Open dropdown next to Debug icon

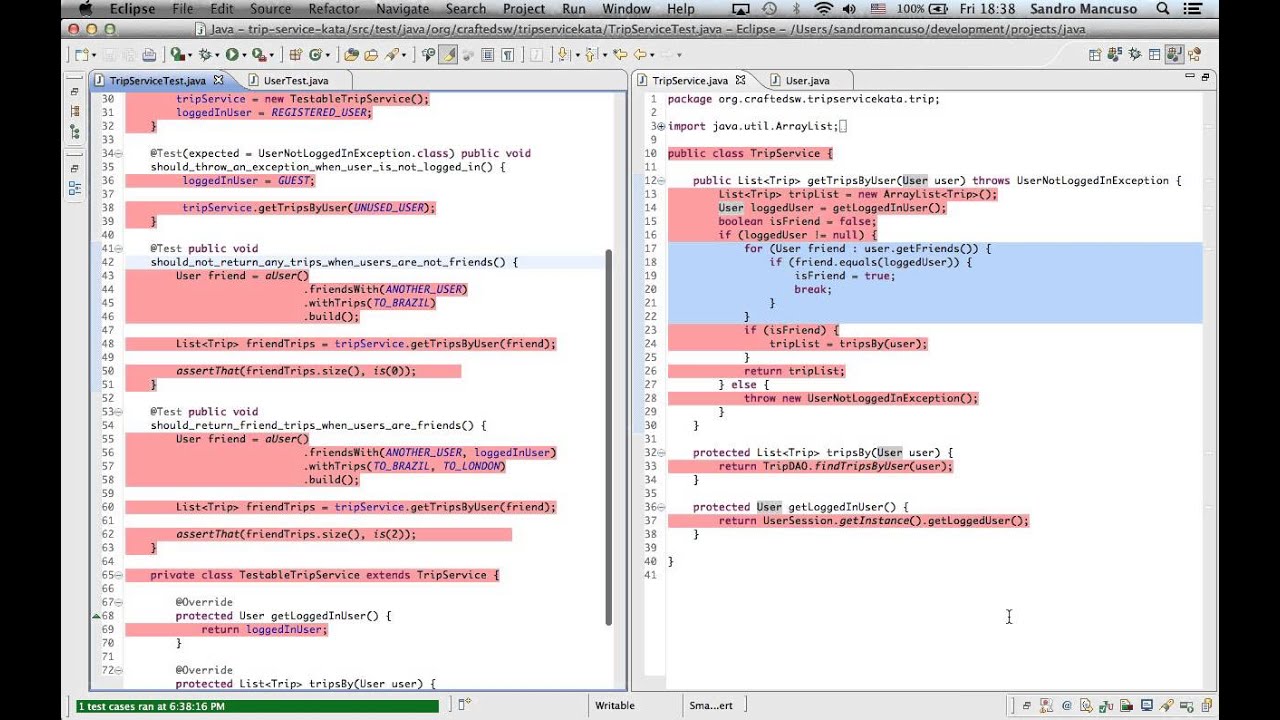[x=217, y=56]
